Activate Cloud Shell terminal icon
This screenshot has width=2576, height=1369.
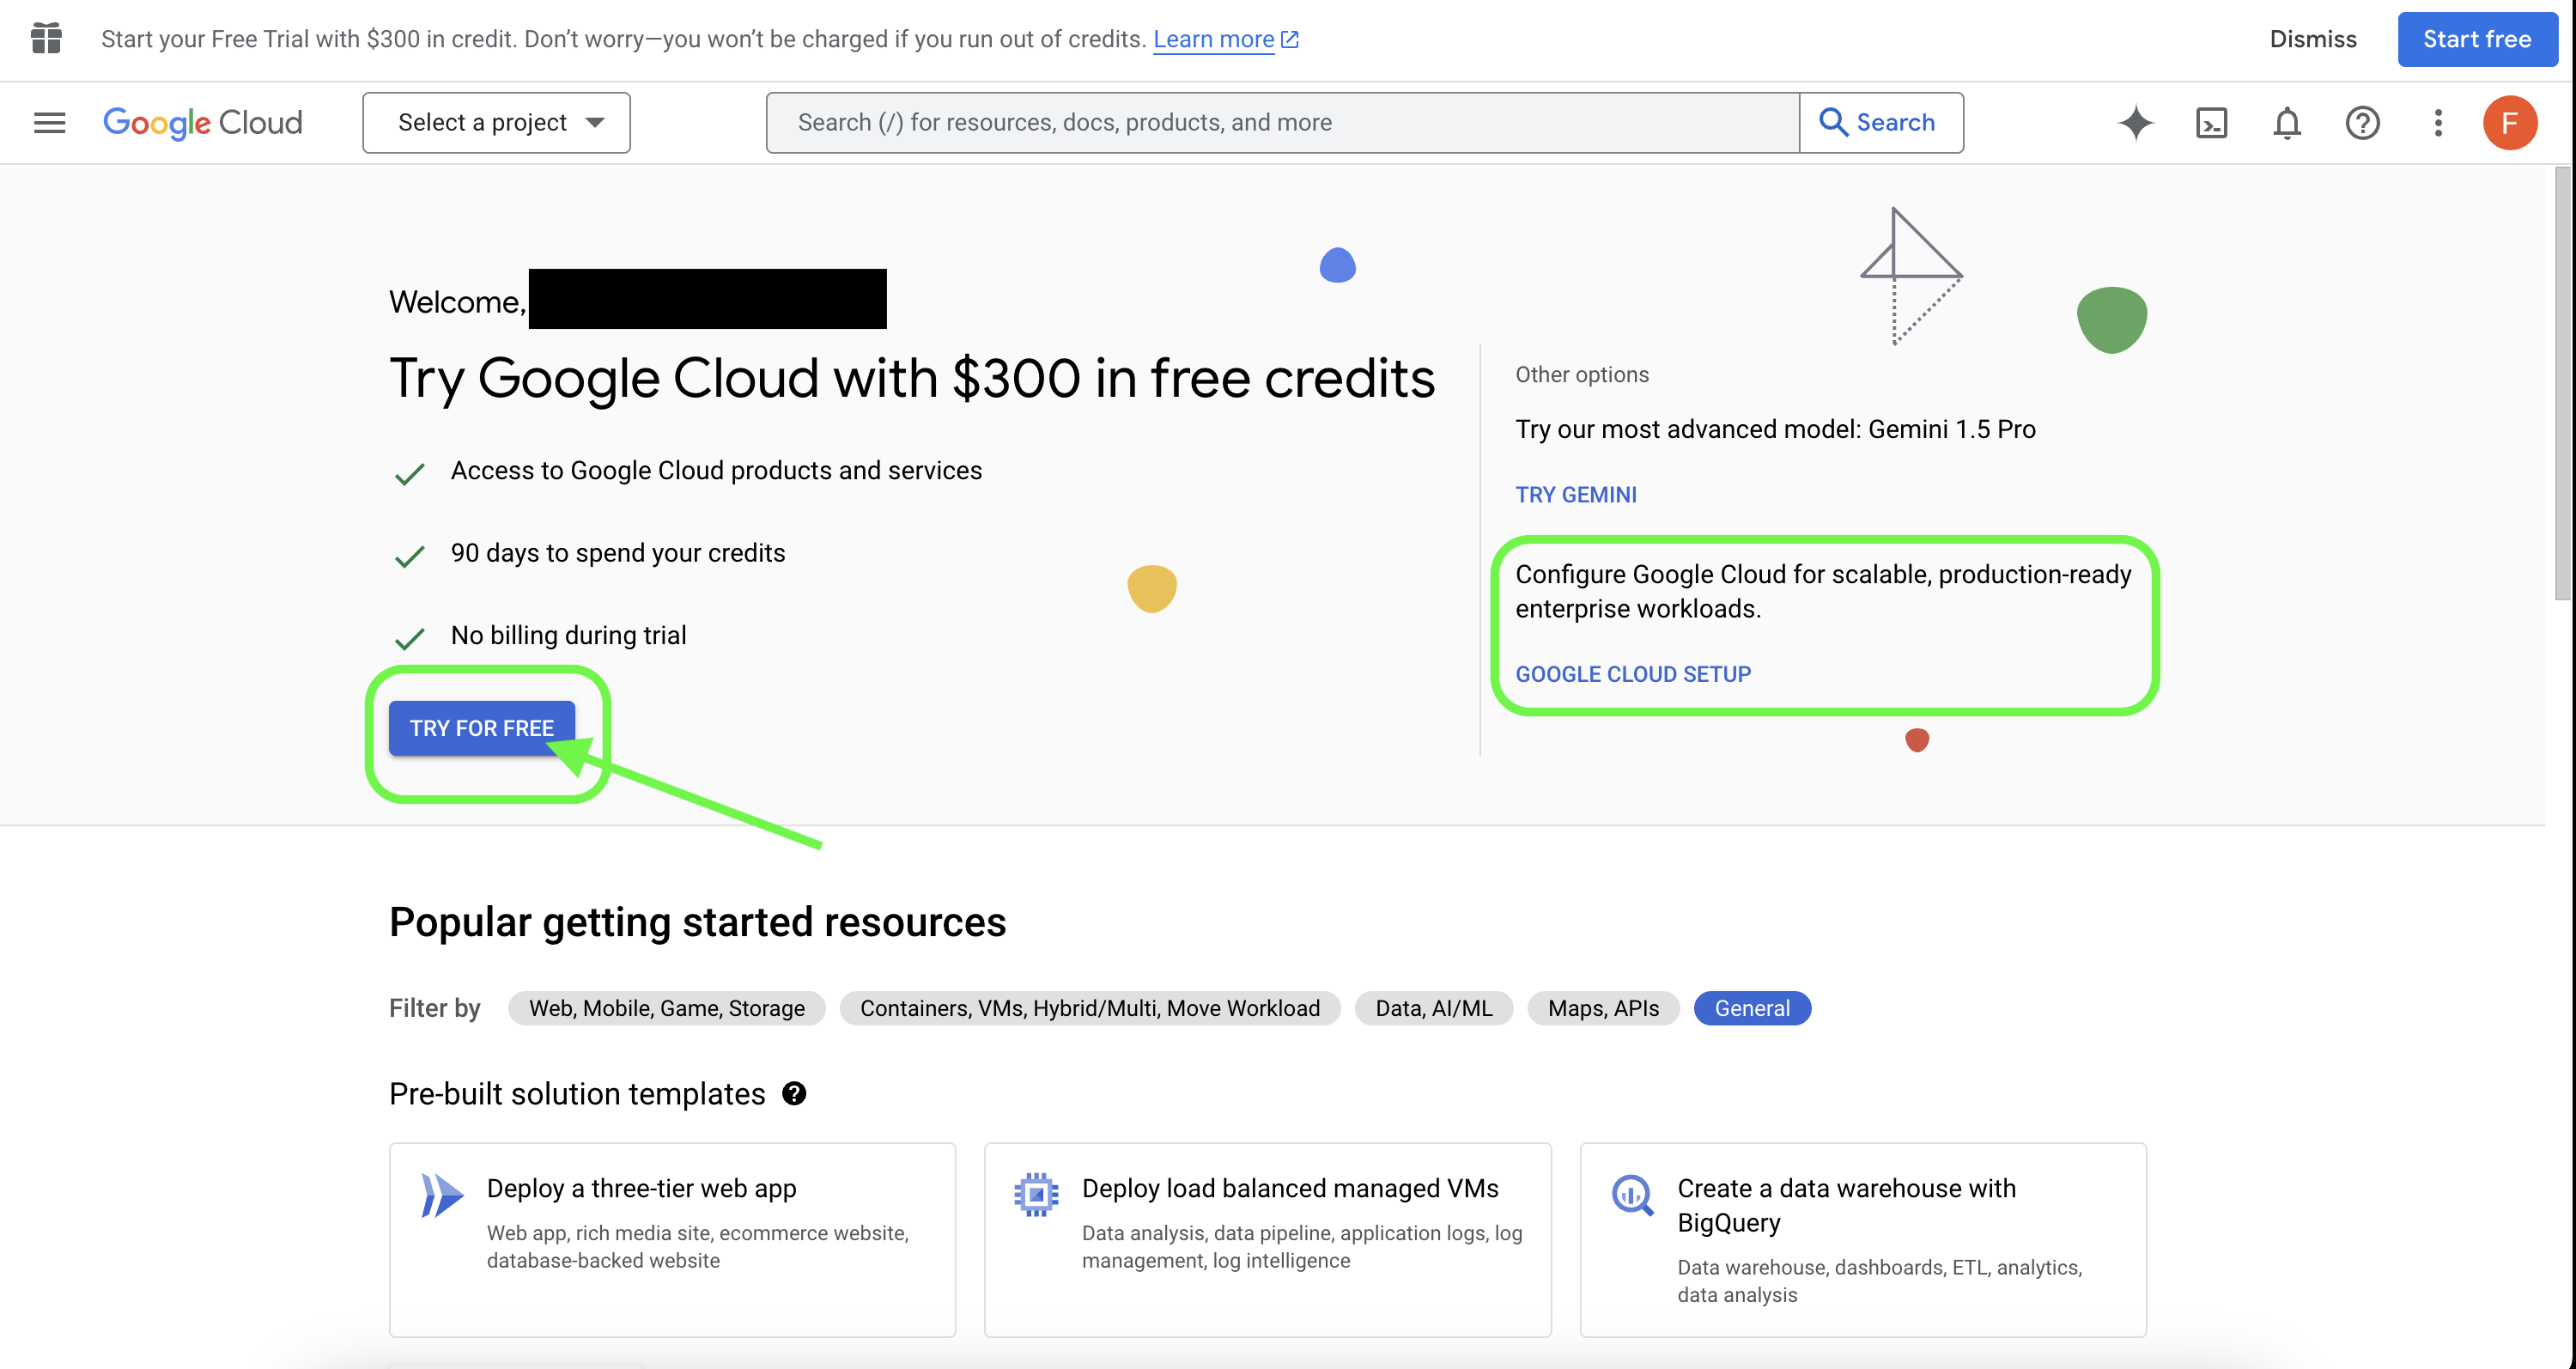pyautogui.click(x=2211, y=123)
